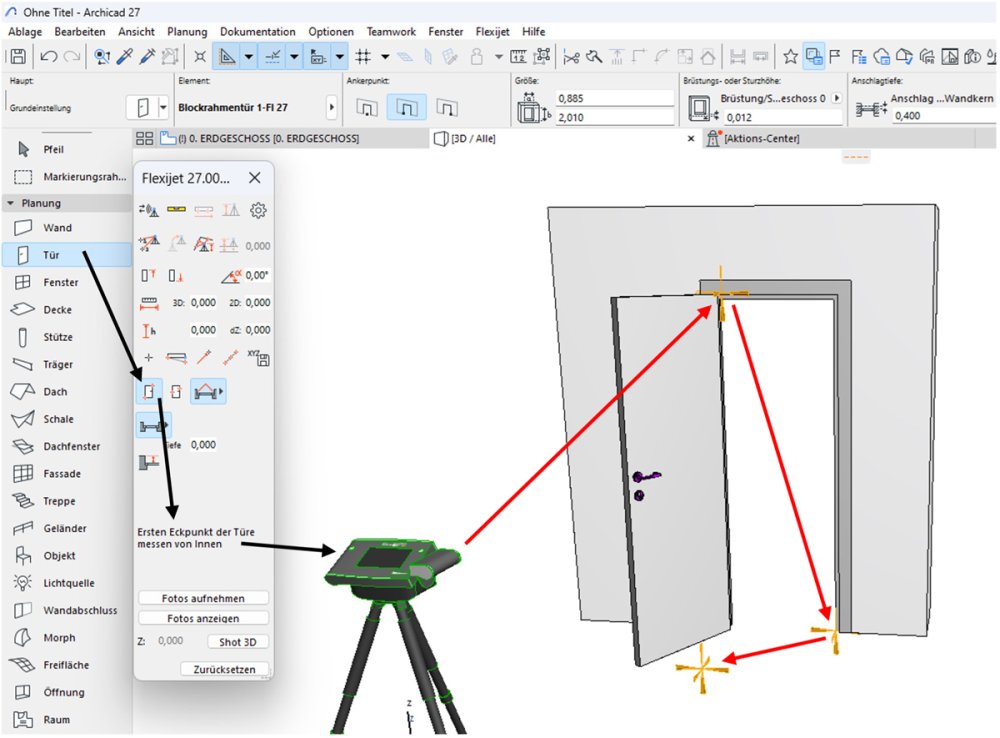The height and width of the screenshot is (738, 1000).
Task: Select the Decke slab tool
Action: point(66,309)
